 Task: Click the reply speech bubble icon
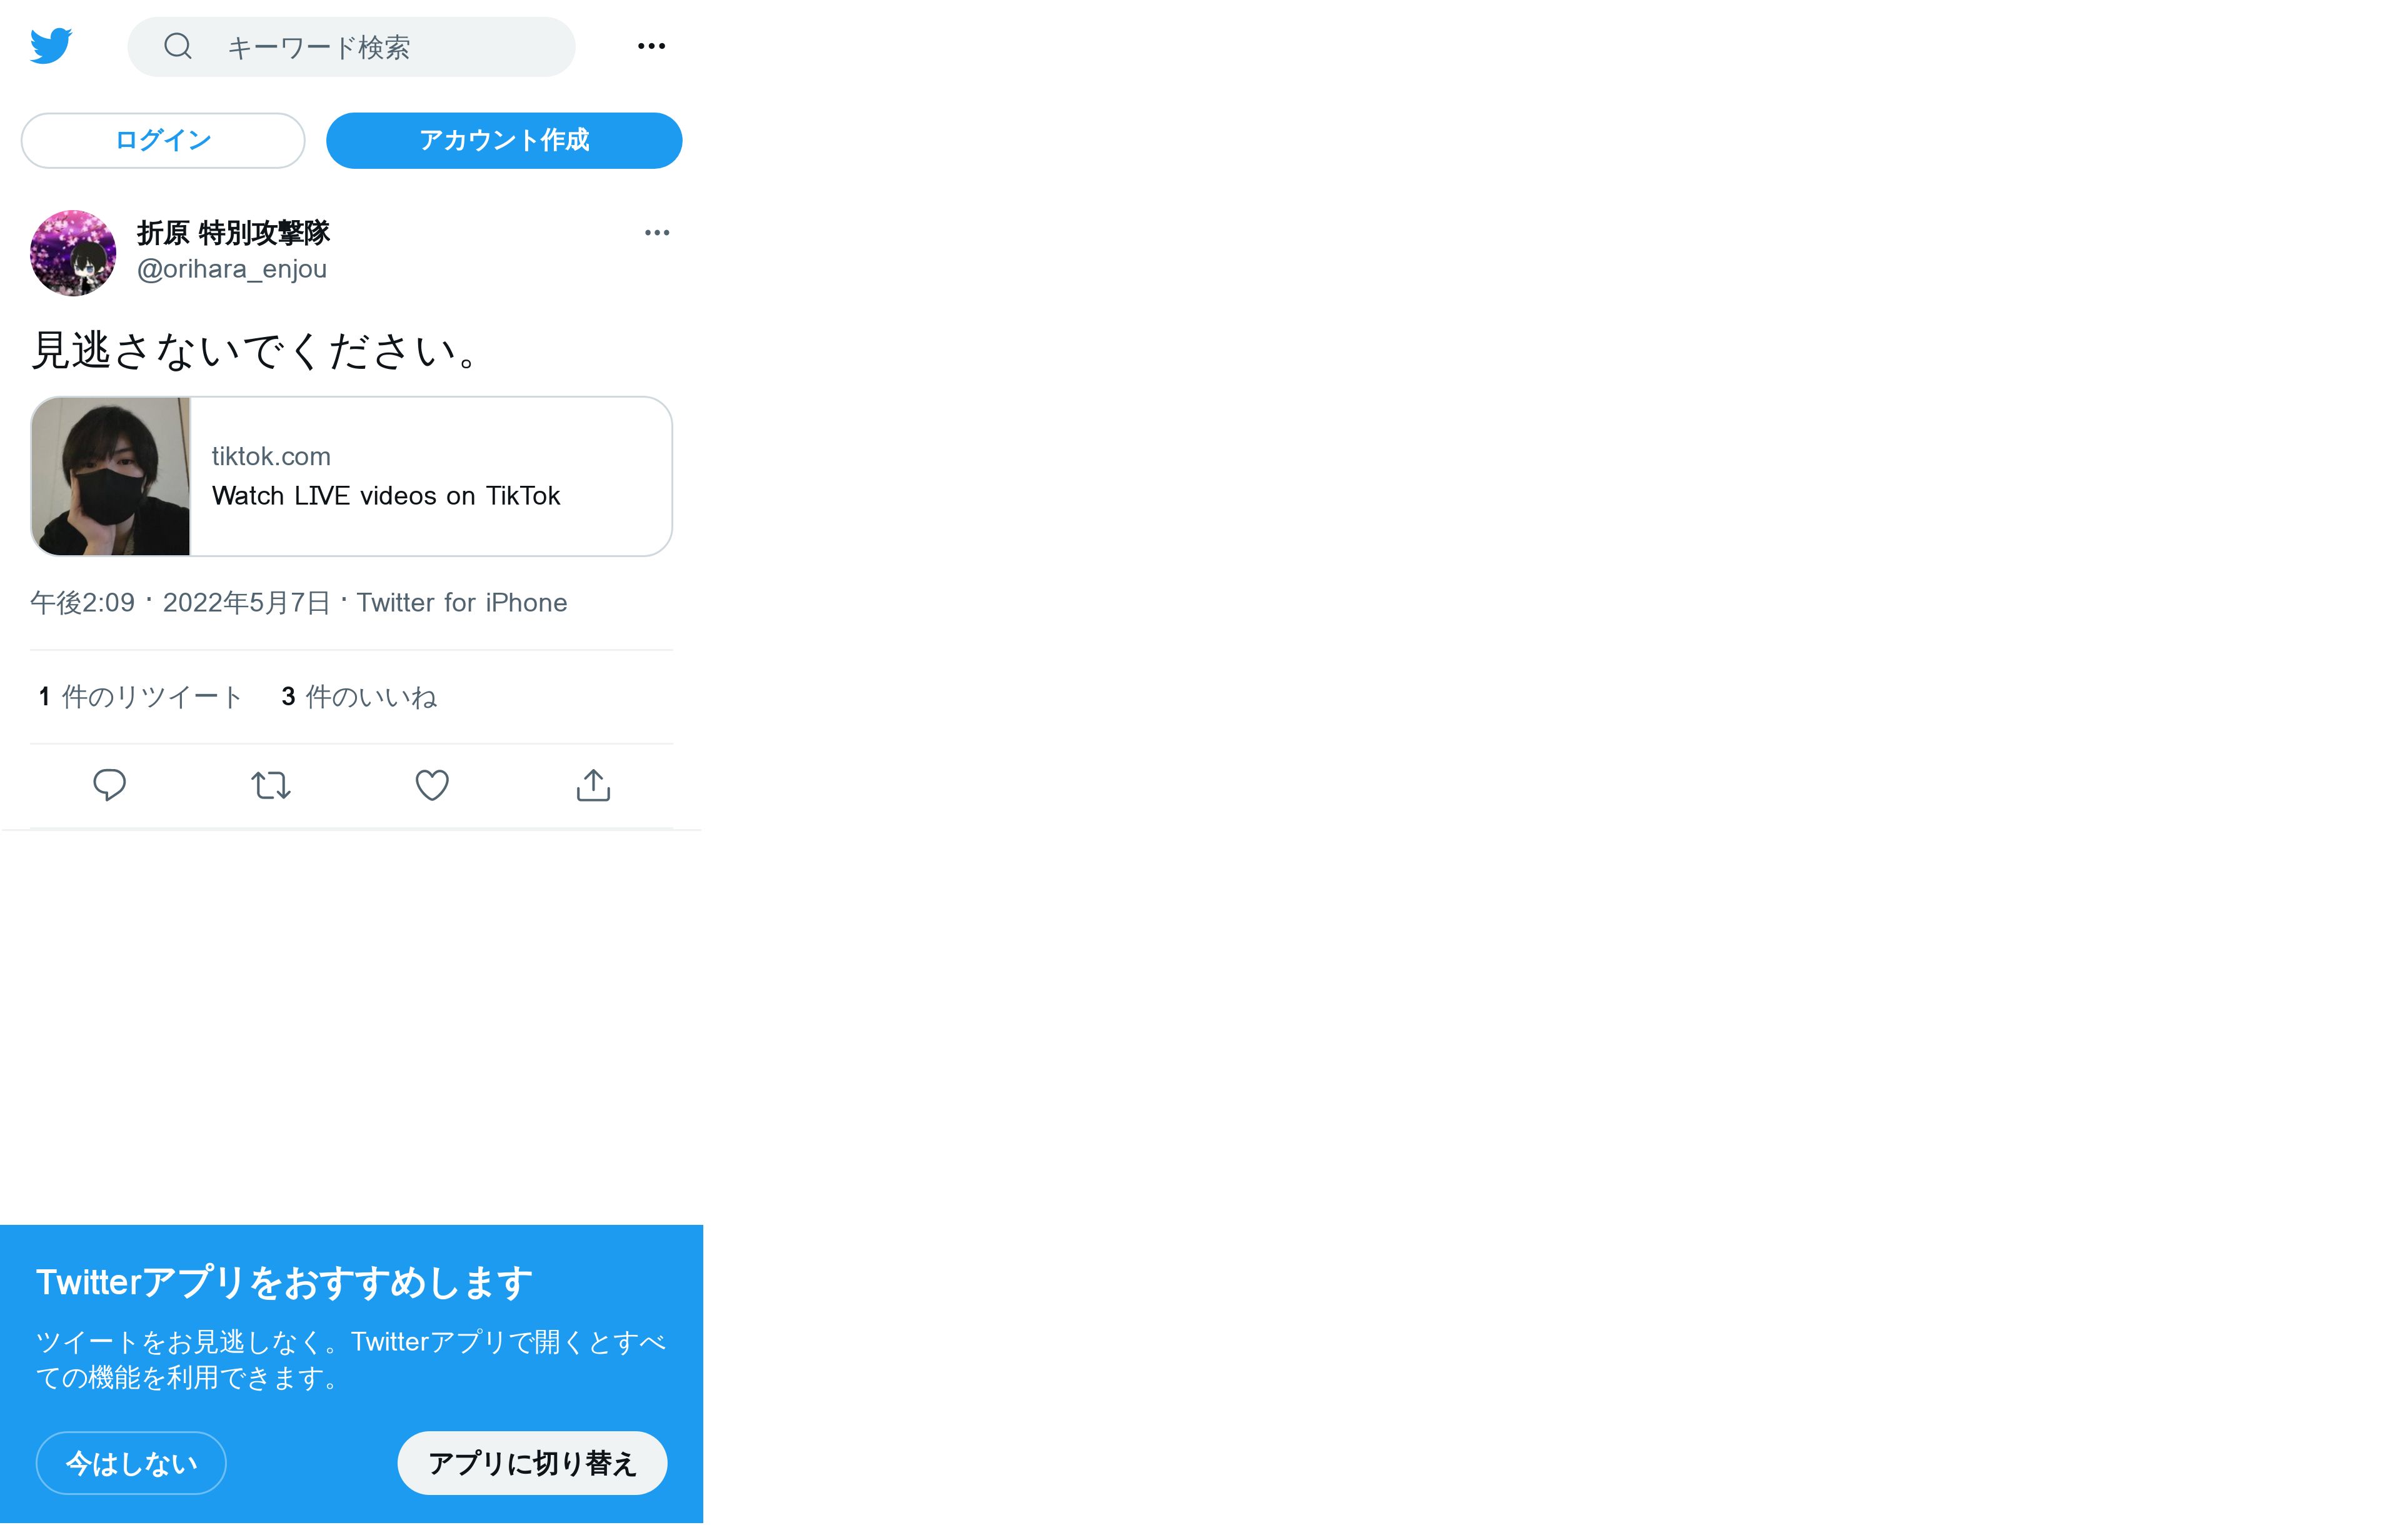pyautogui.click(x=110, y=785)
